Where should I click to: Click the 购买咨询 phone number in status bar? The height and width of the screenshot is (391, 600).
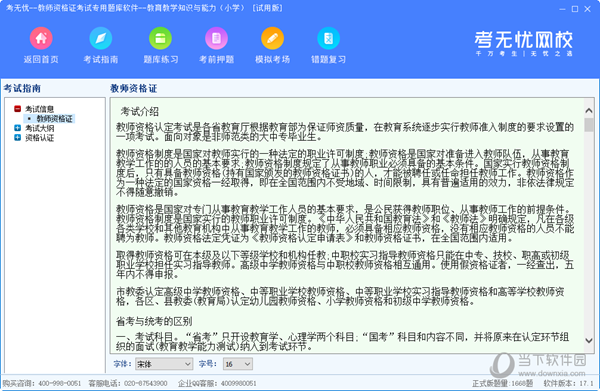60,383
